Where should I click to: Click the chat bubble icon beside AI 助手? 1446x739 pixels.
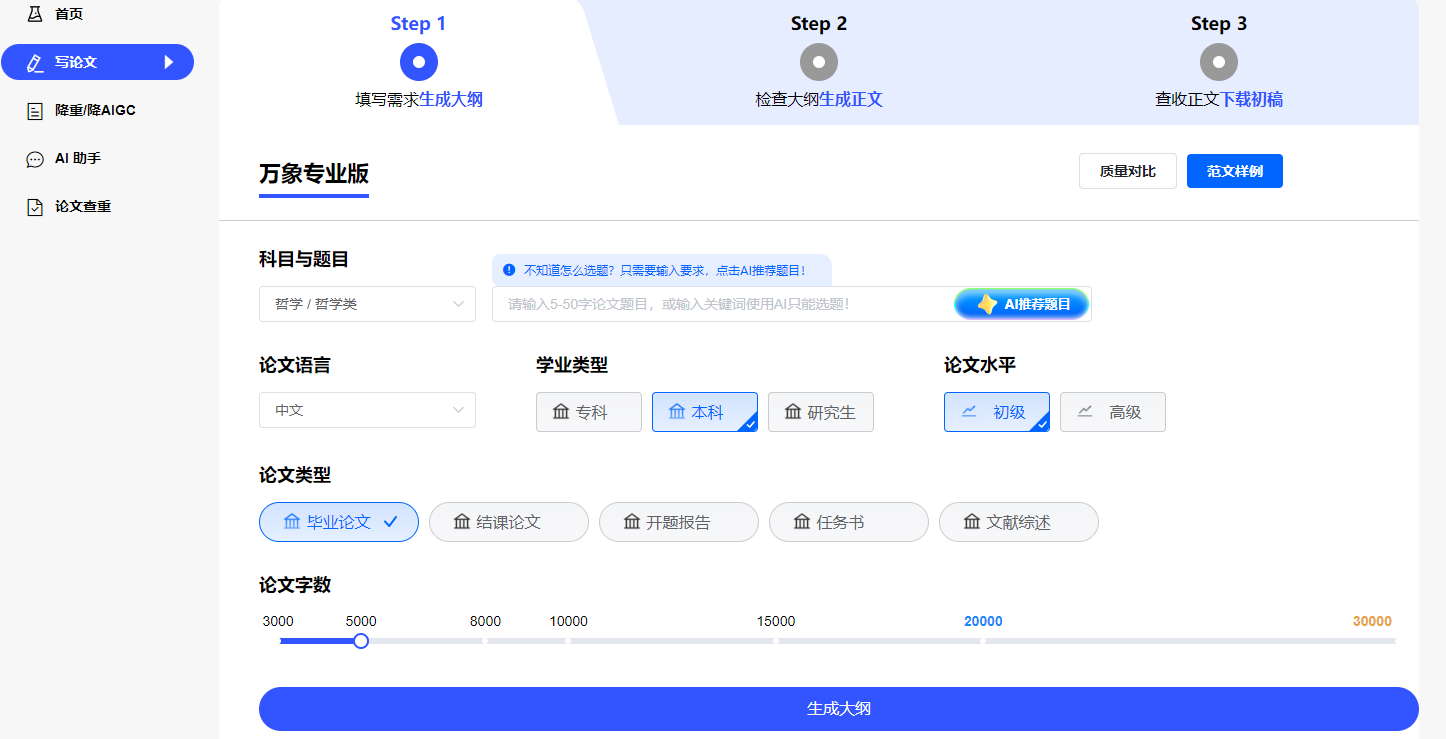pyautogui.click(x=35, y=159)
